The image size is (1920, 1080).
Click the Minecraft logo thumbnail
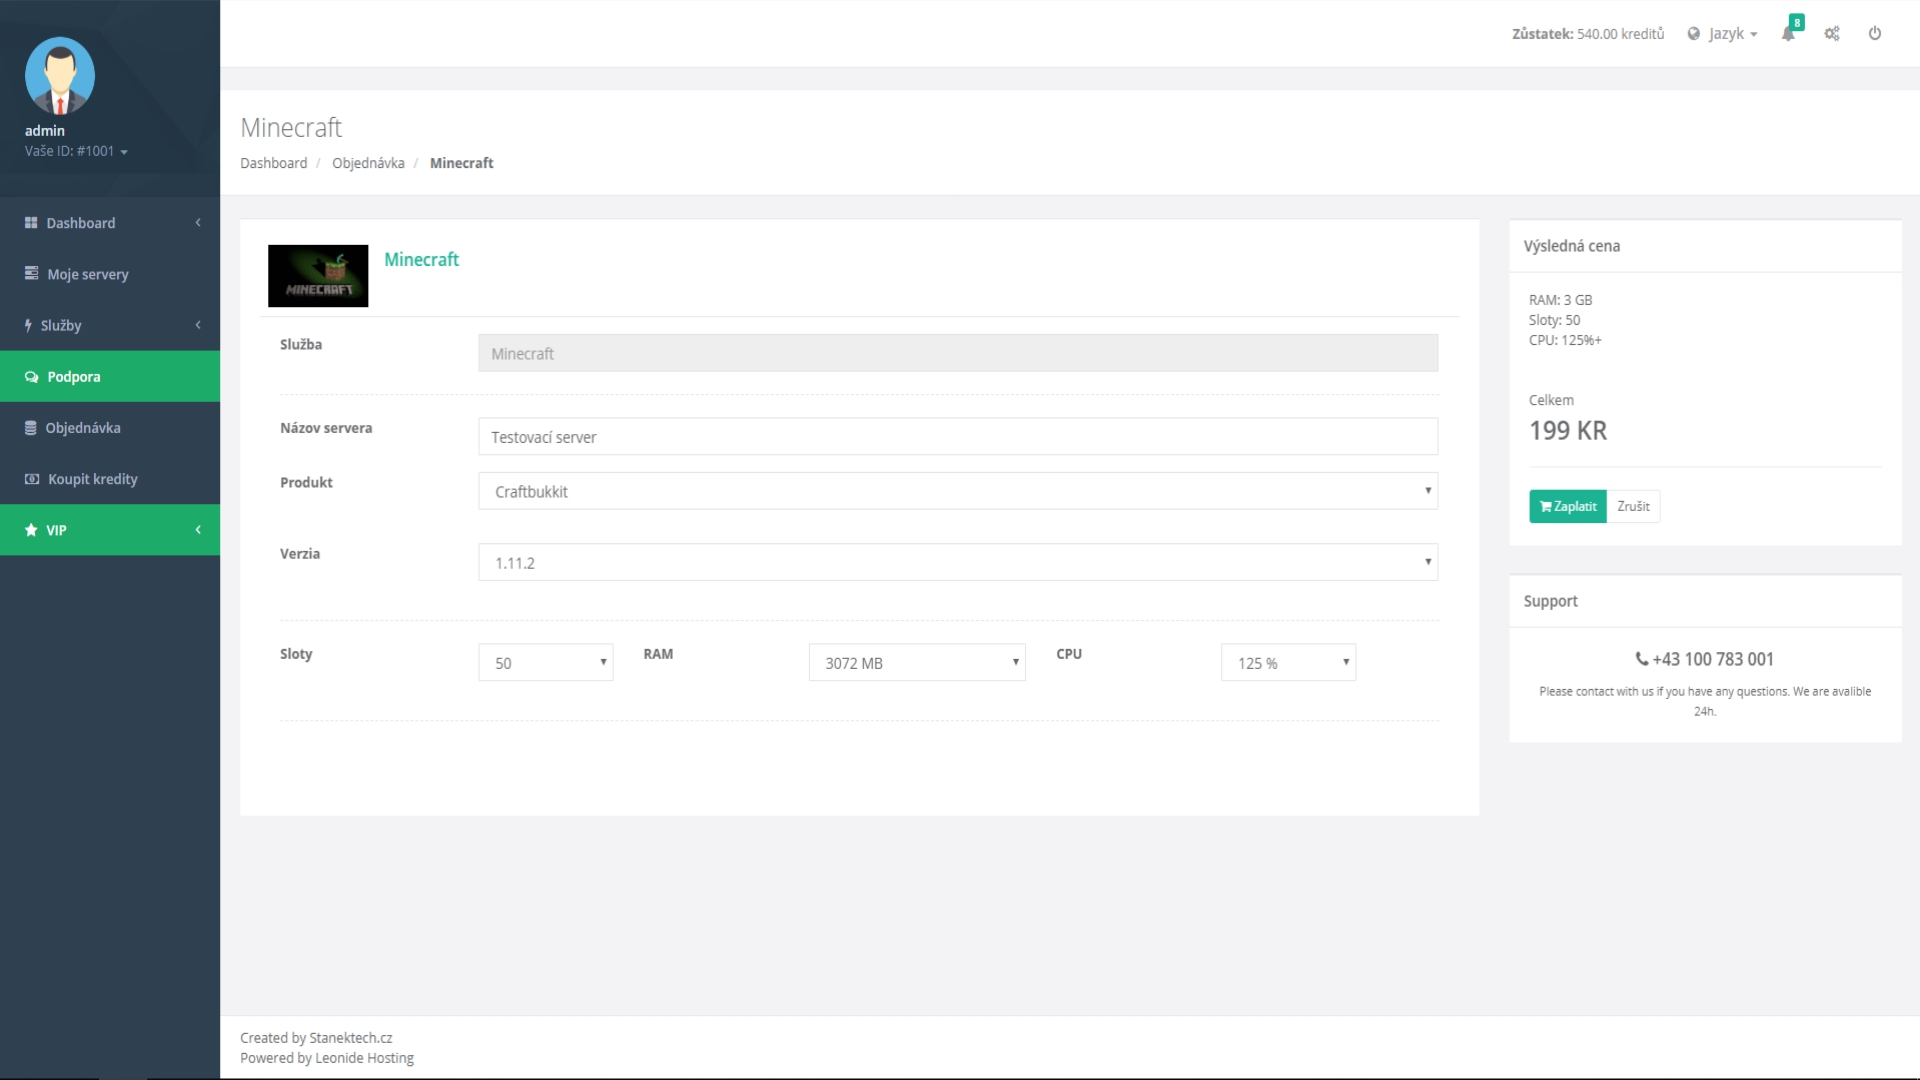coord(318,276)
